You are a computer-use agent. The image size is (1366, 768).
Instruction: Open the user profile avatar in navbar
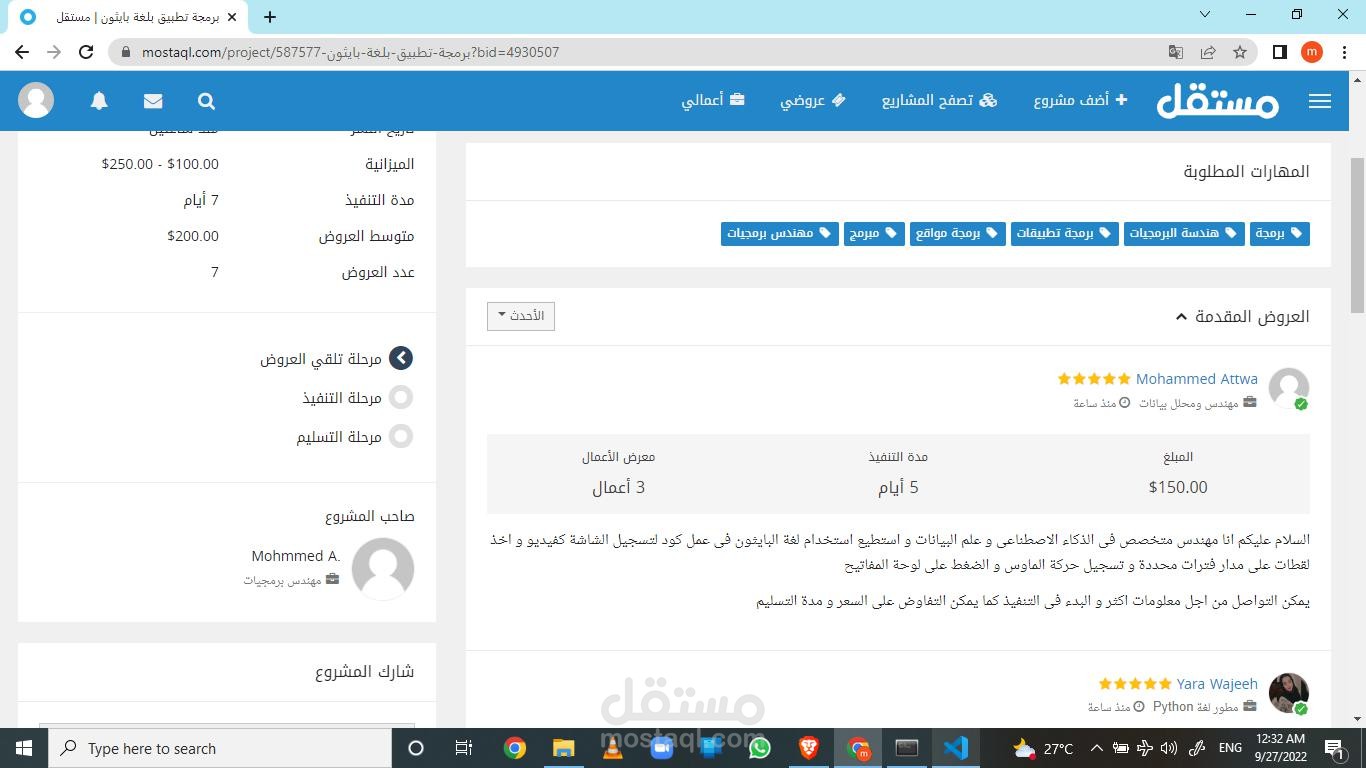36,101
